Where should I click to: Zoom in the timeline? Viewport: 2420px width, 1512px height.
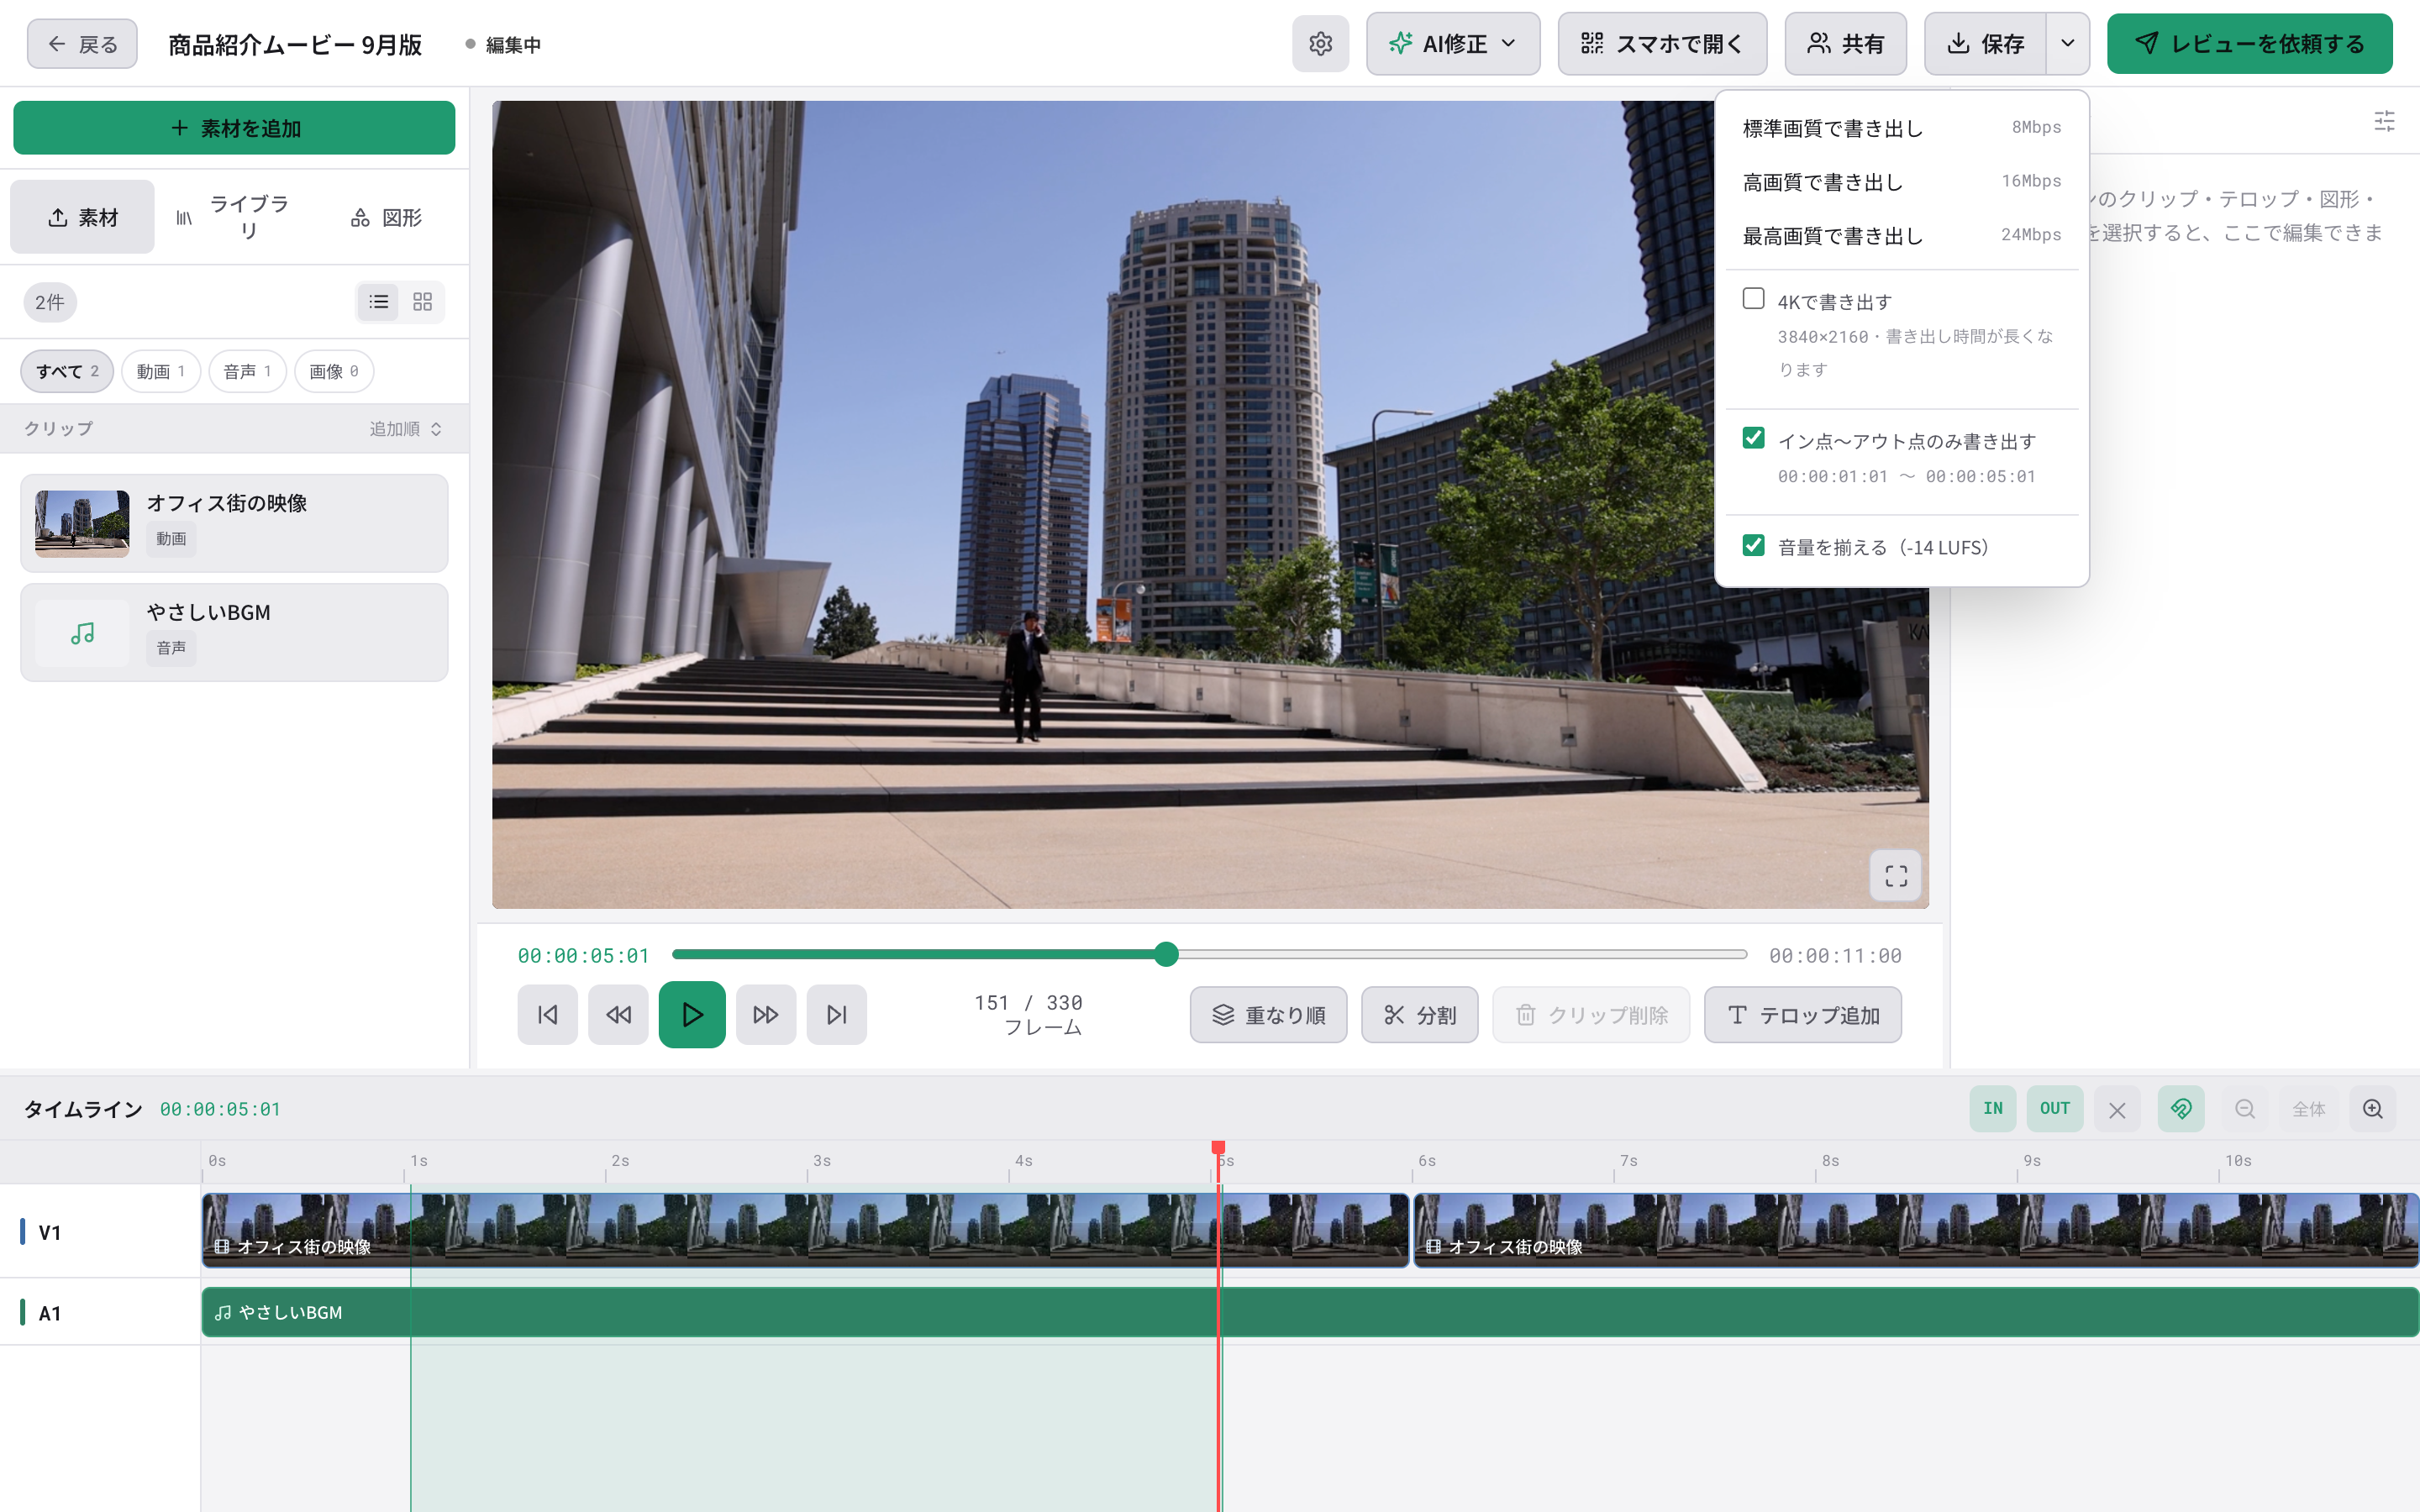(x=2373, y=1109)
